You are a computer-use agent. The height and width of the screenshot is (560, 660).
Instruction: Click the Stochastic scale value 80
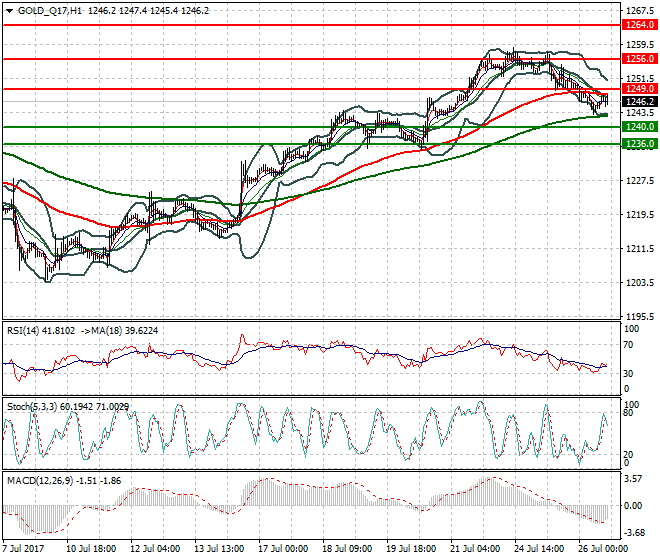(x=628, y=413)
